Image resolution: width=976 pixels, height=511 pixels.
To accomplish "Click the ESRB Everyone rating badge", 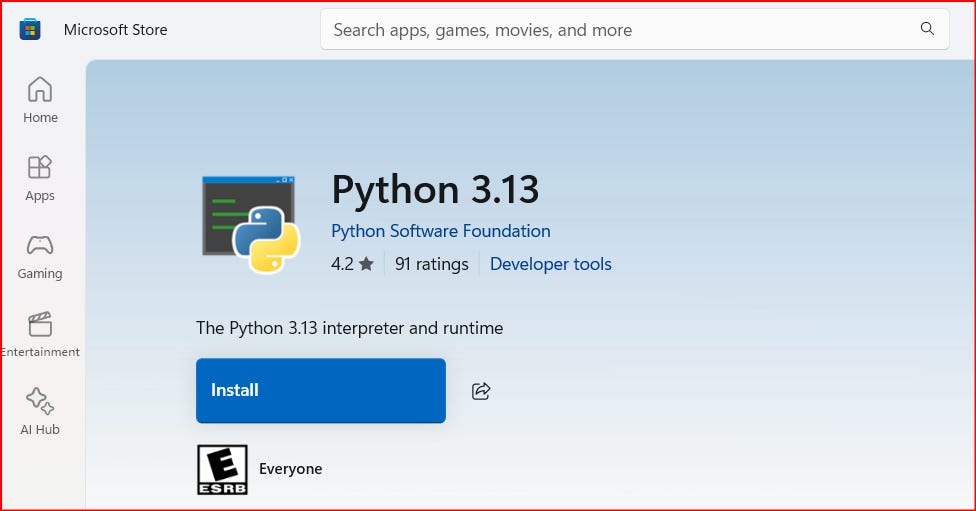I will (x=222, y=470).
